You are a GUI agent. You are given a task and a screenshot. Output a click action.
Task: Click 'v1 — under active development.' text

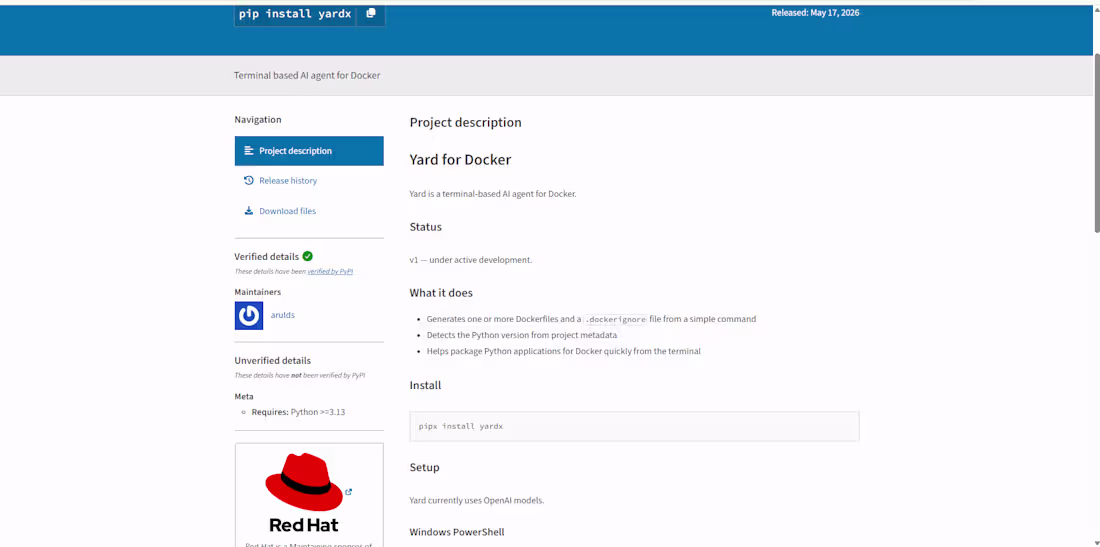point(471,260)
